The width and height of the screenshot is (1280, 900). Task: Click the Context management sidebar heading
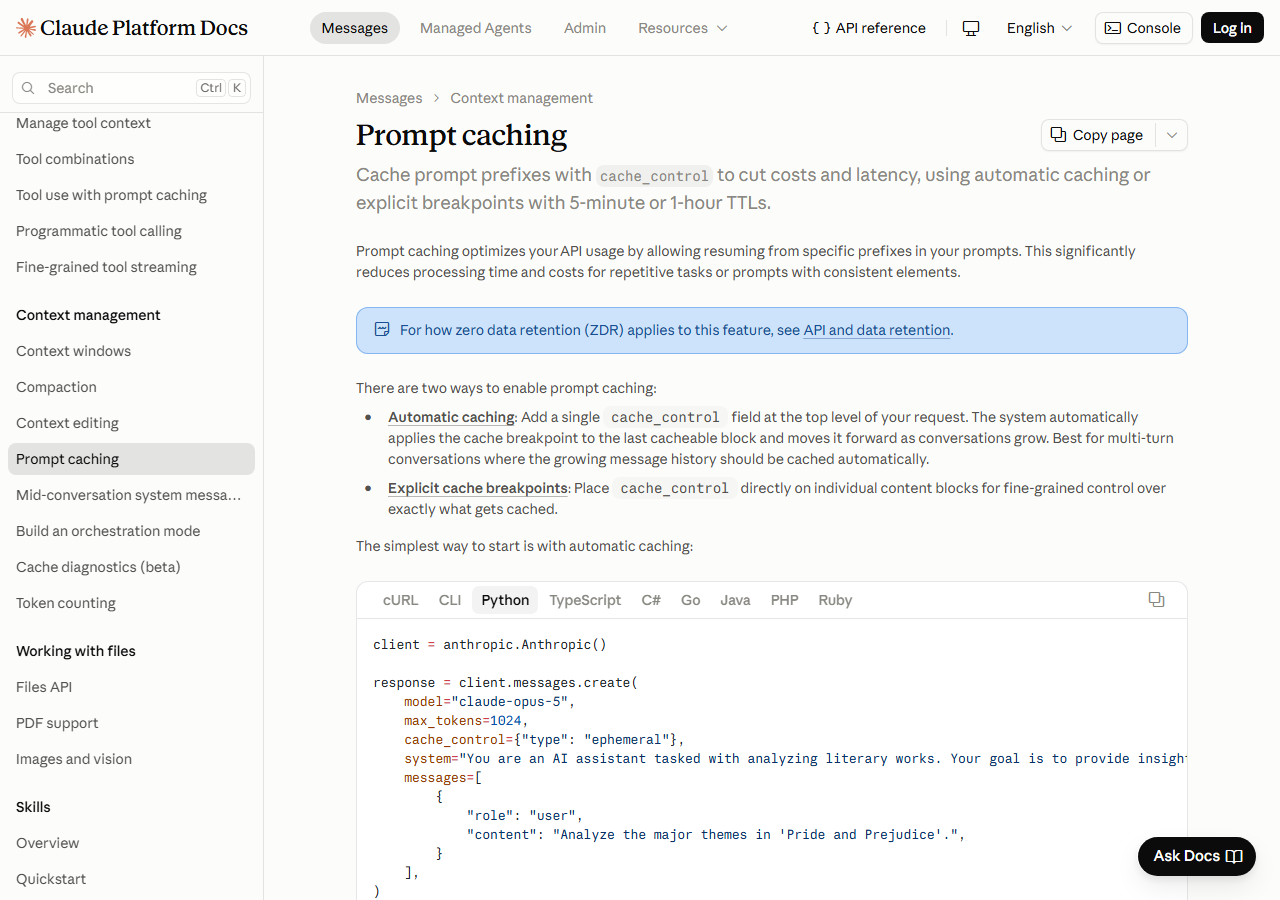tap(88, 315)
